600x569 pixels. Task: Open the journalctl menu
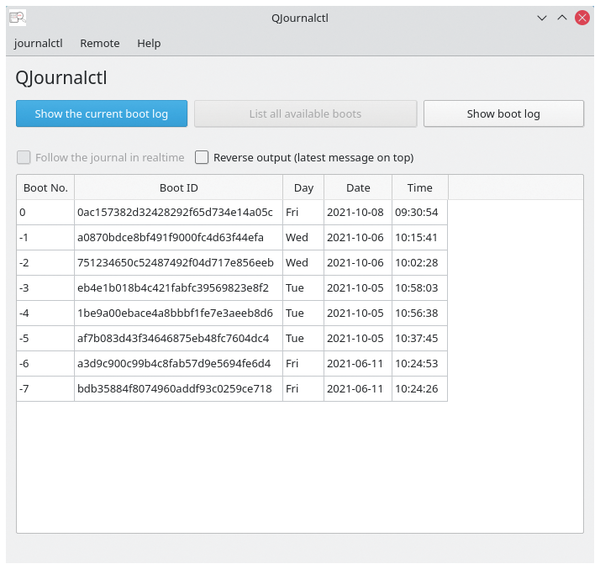click(38, 43)
